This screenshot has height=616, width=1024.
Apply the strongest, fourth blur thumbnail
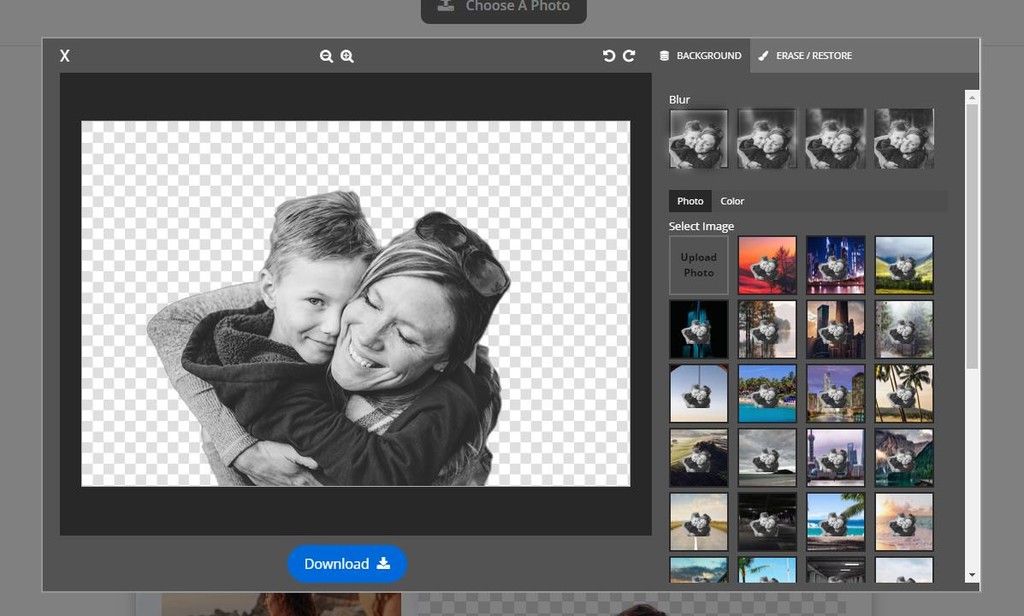[904, 138]
